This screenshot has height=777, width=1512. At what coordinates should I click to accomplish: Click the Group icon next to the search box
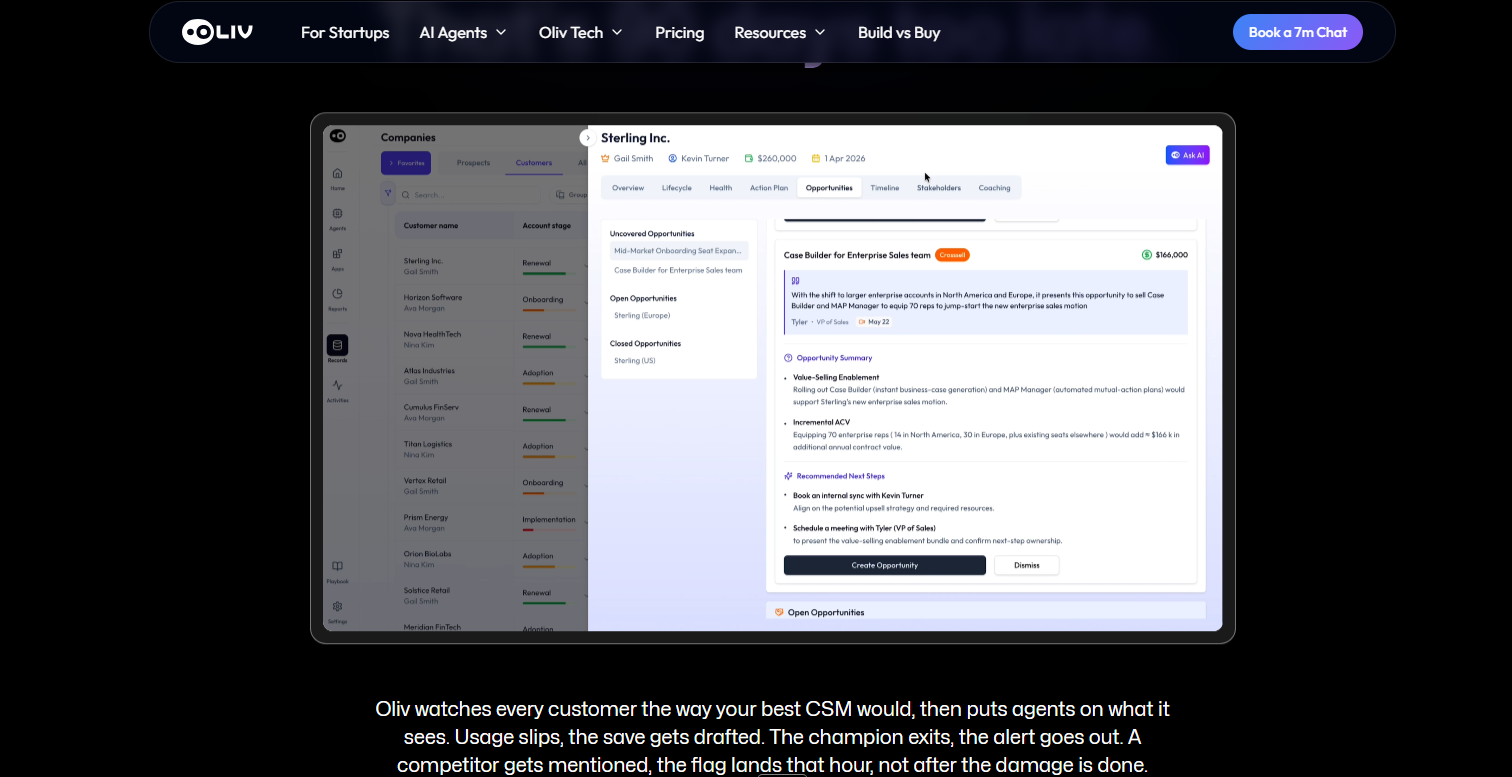click(560, 195)
